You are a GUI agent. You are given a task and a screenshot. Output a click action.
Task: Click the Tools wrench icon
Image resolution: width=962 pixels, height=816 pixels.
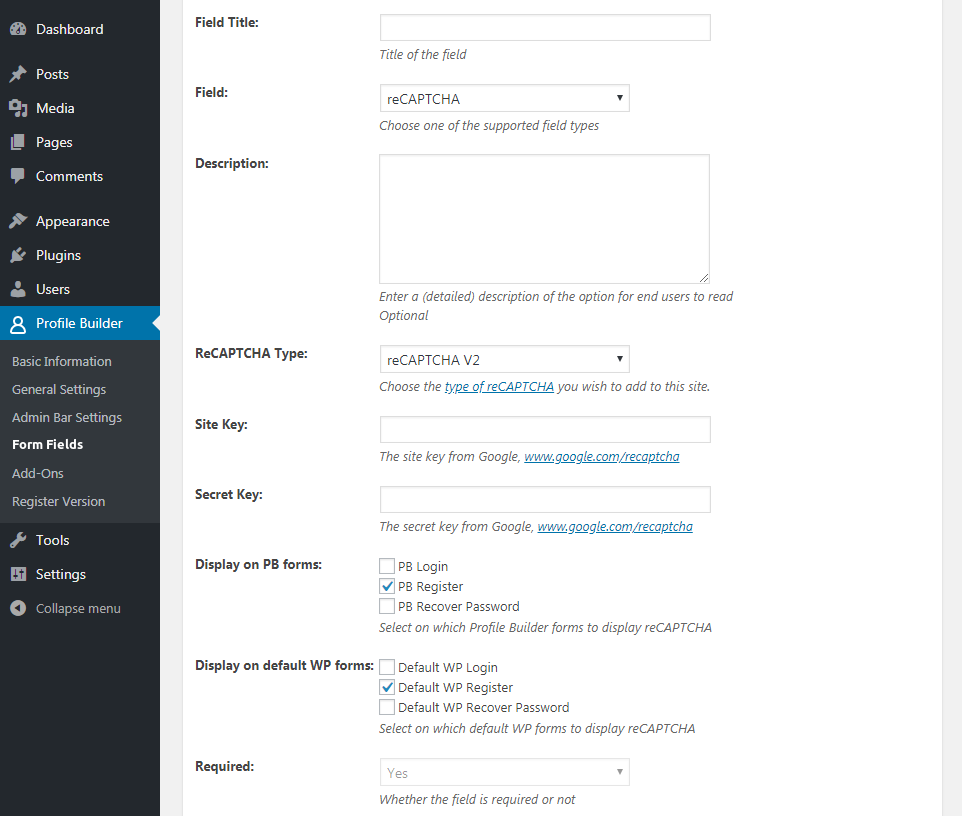point(18,540)
